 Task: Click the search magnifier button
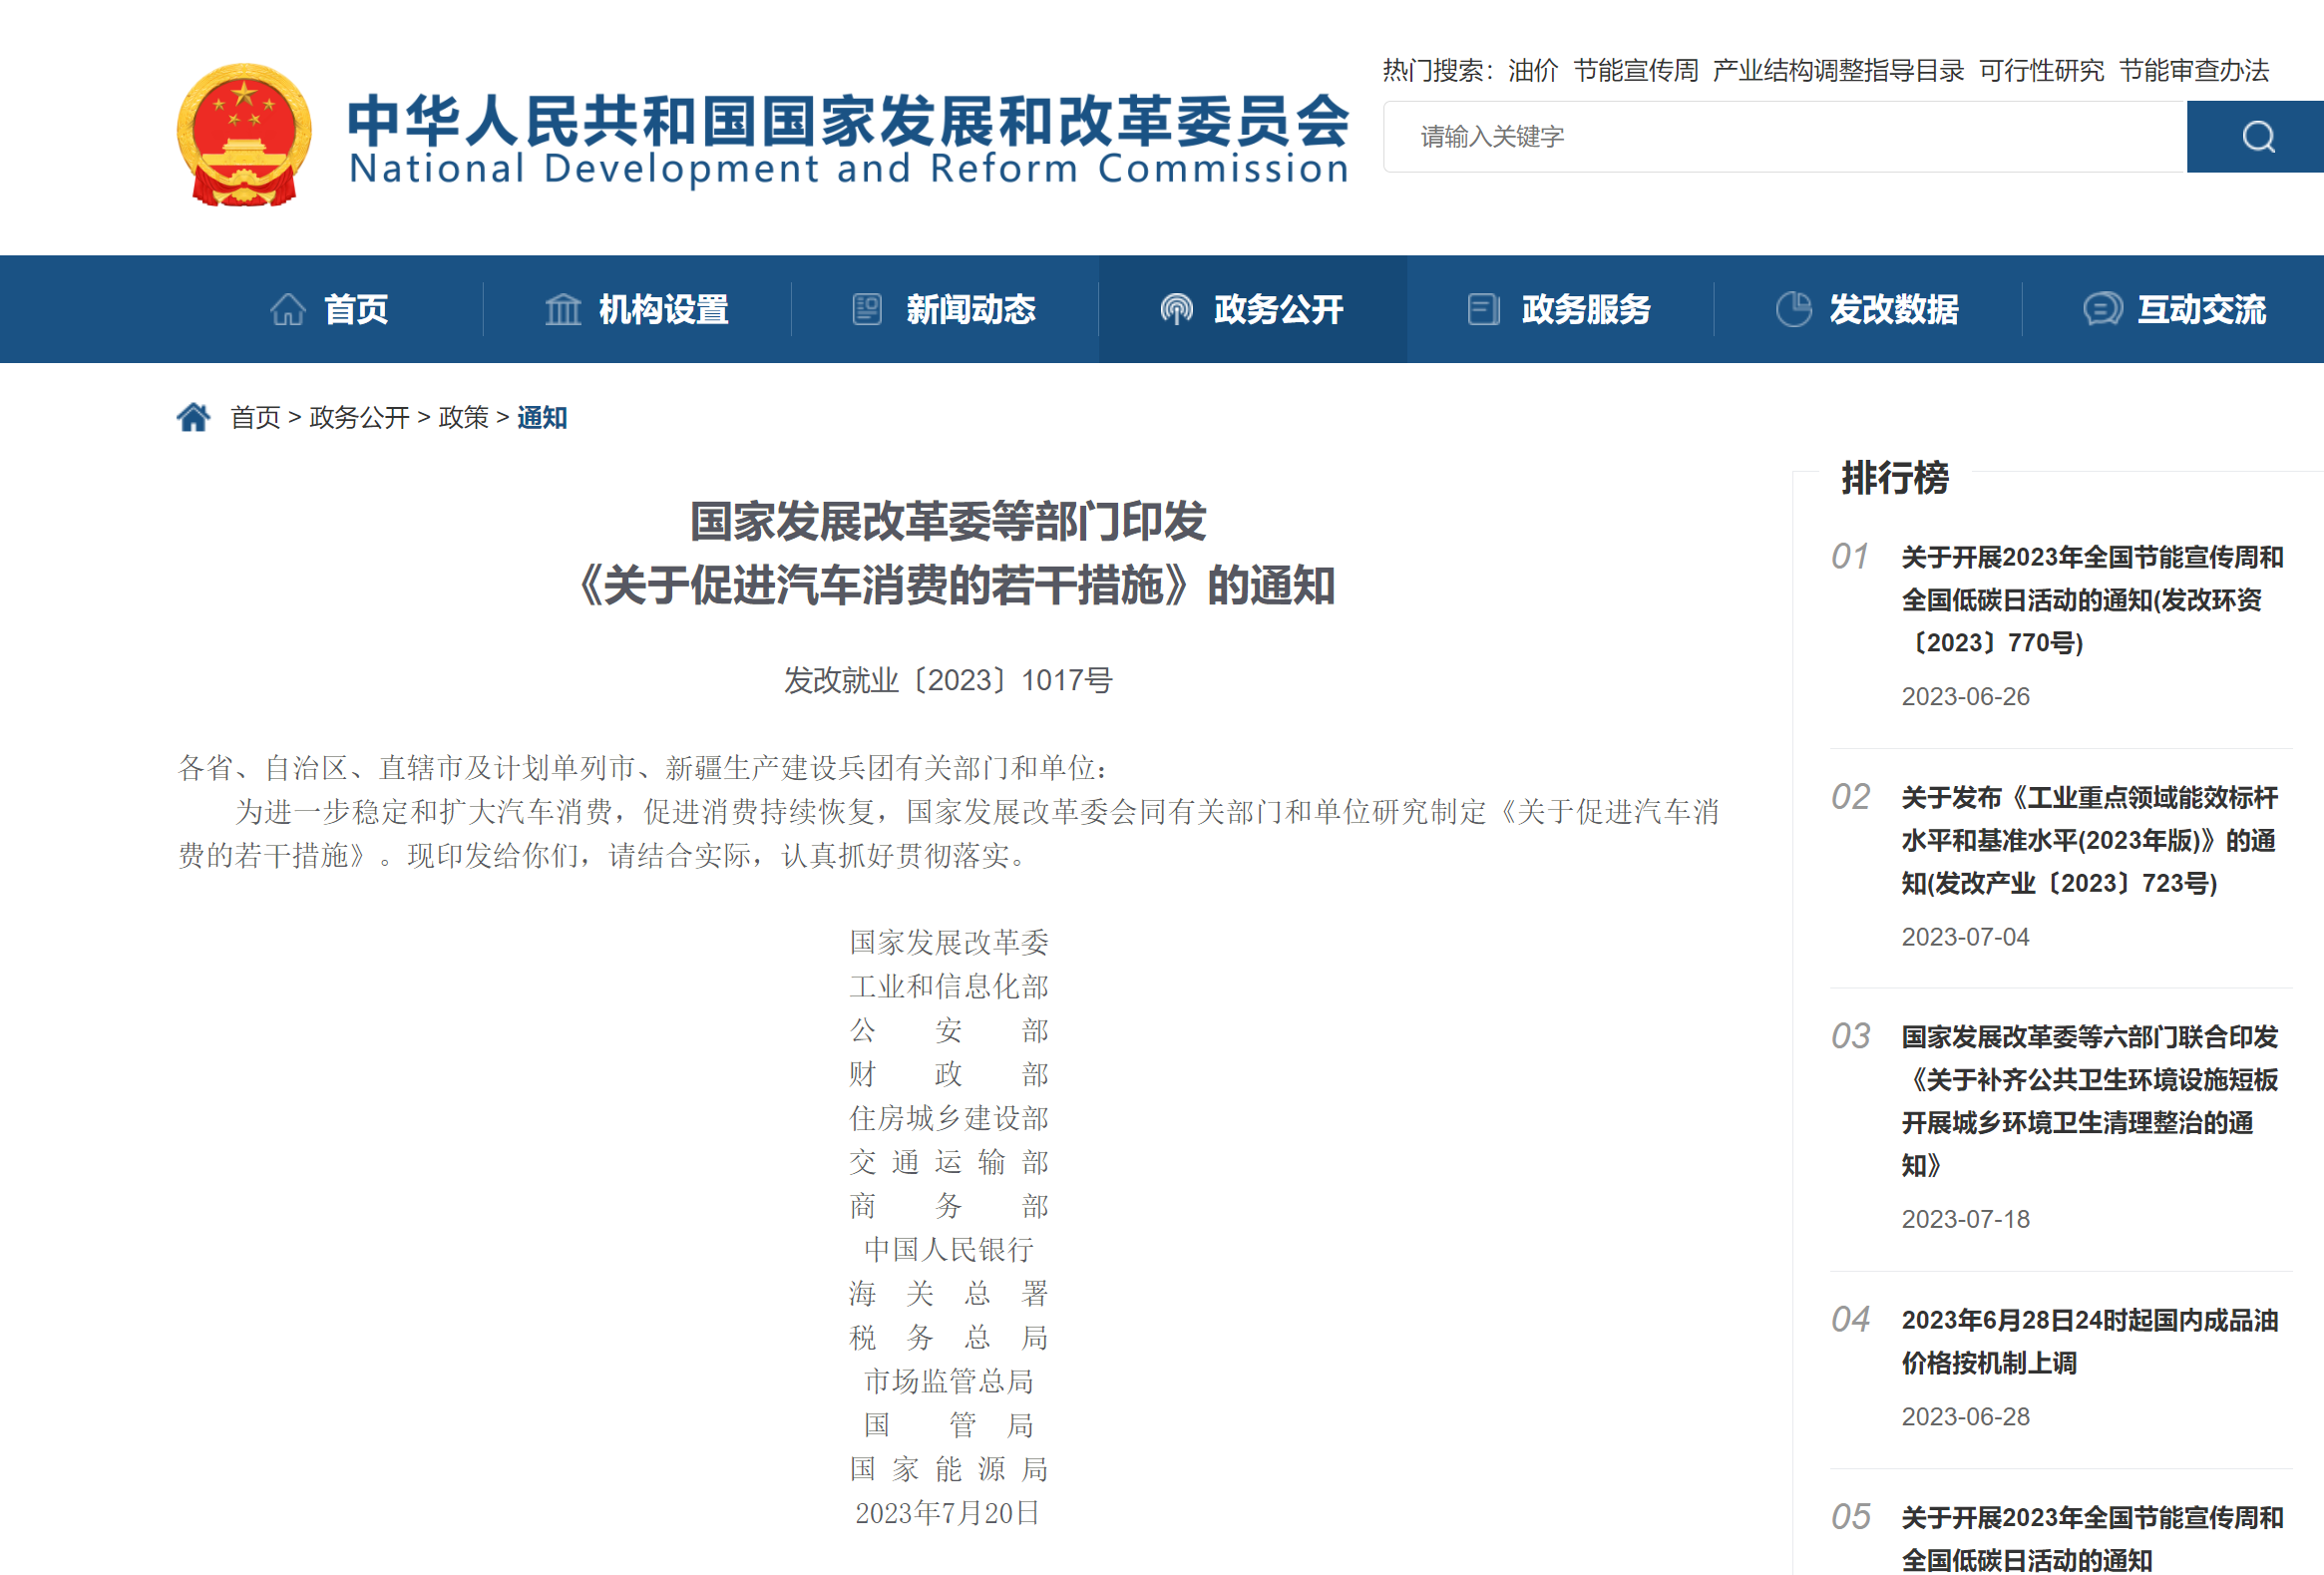coord(2257,136)
